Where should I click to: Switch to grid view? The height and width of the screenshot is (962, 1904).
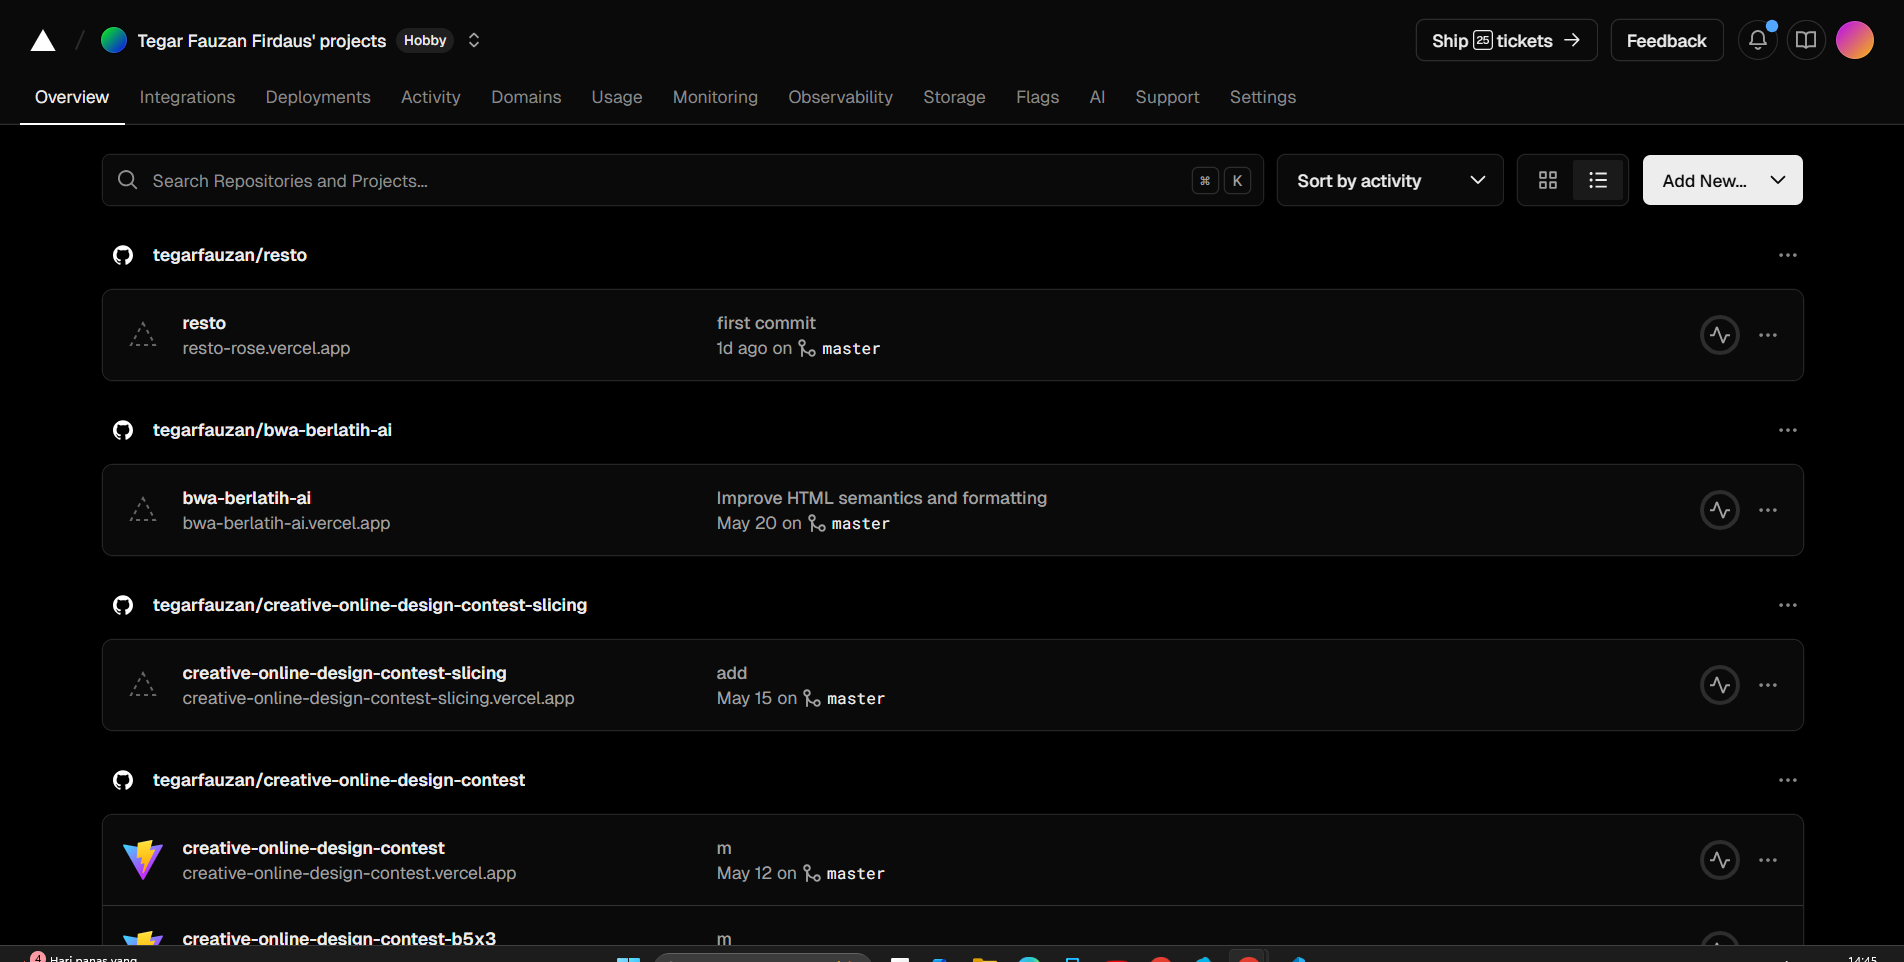click(x=1547, y=180)
